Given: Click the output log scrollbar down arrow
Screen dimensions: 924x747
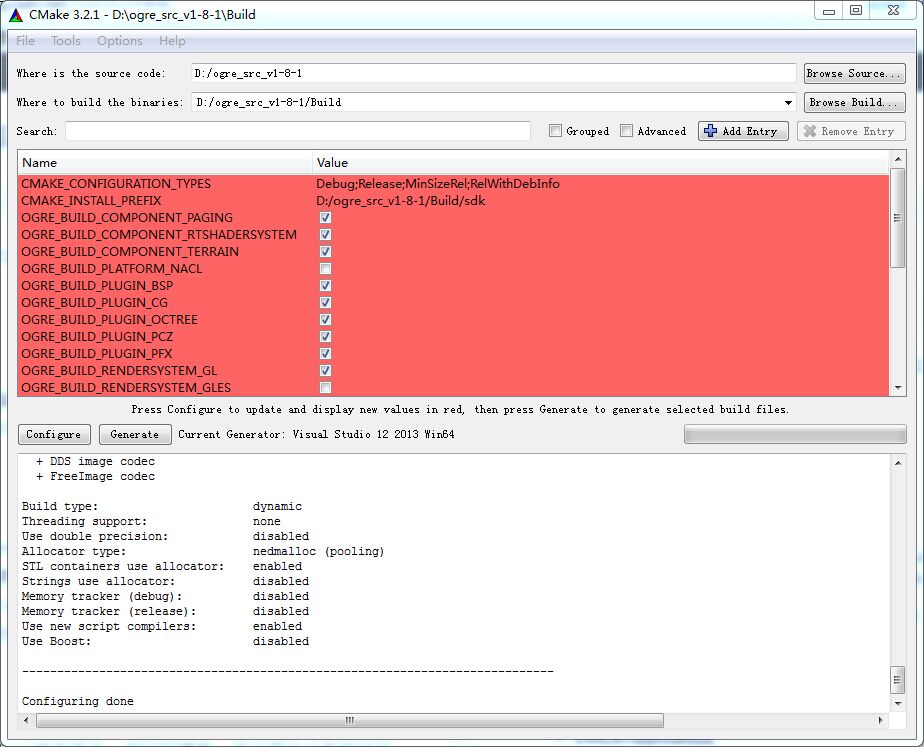Looking at the screenshot, I should tap(897, 703).
